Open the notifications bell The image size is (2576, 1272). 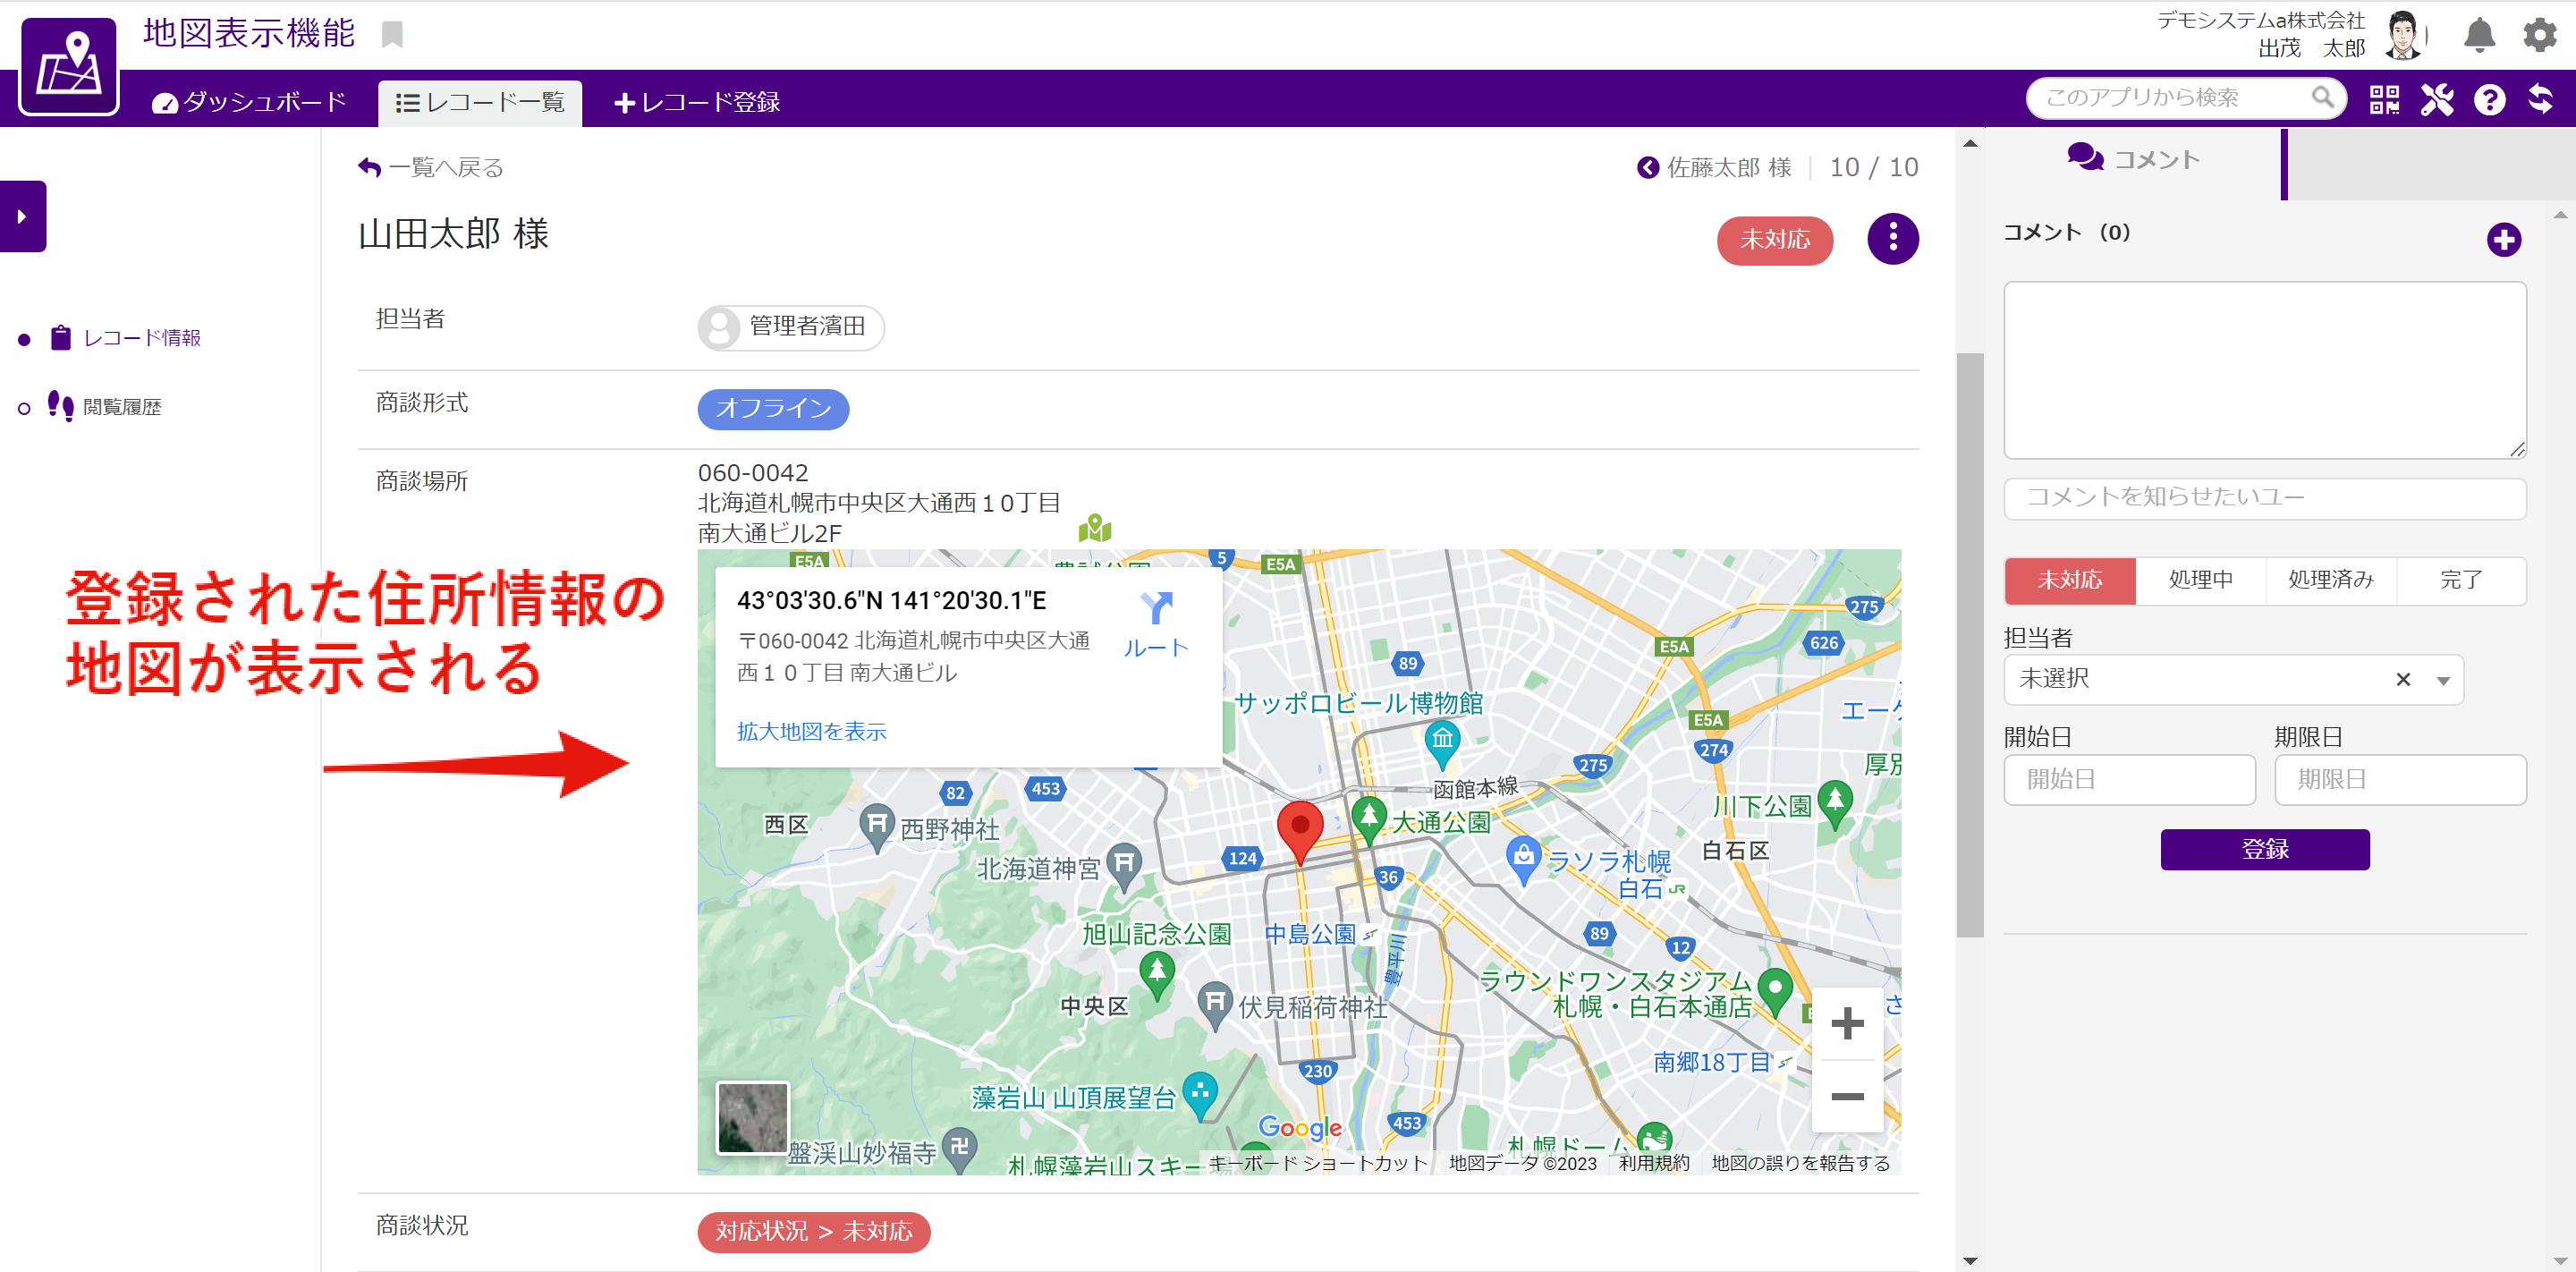[x=2479, y=35]
